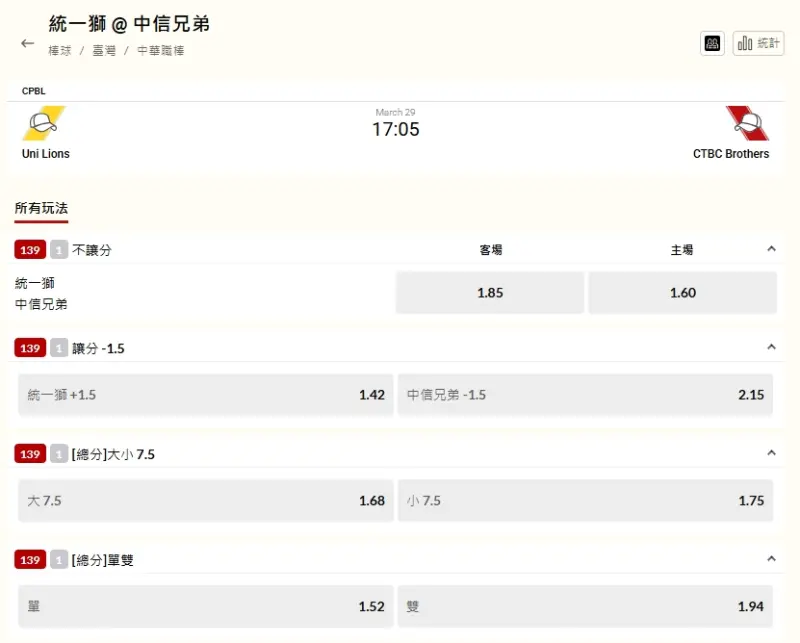Screen dimensions: 800x643
Task: Open the 統計 statistics button
Action: 758,43
